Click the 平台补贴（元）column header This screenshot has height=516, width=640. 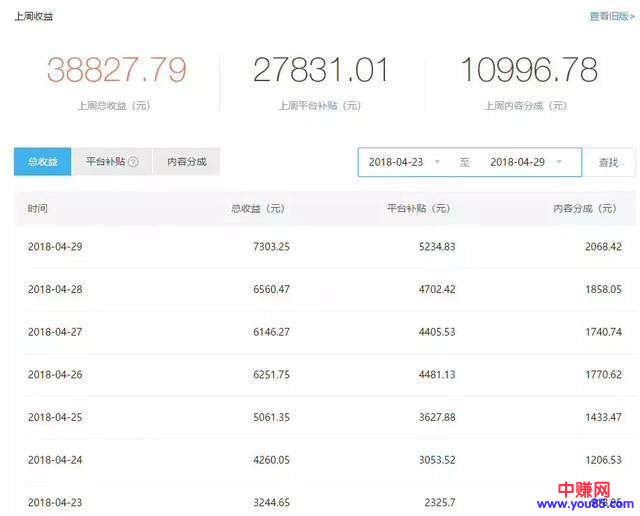pos(418,209)
